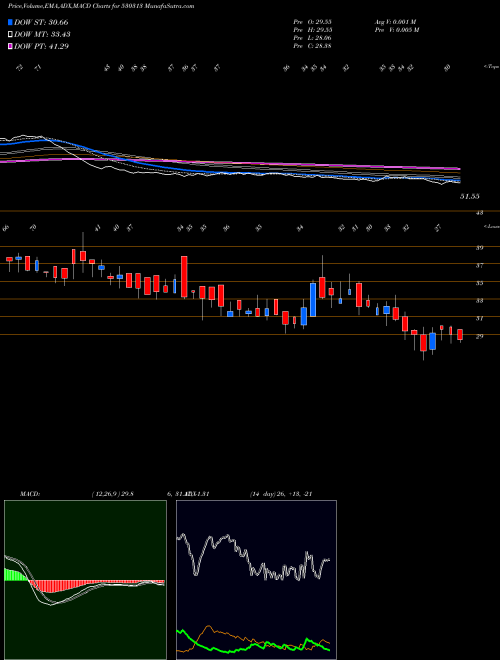Image resolution: width=500 pixels, height=660 pixels.
Task: Select the 'Pre C: 28.38' close value
Action: (x=312, y=46)
